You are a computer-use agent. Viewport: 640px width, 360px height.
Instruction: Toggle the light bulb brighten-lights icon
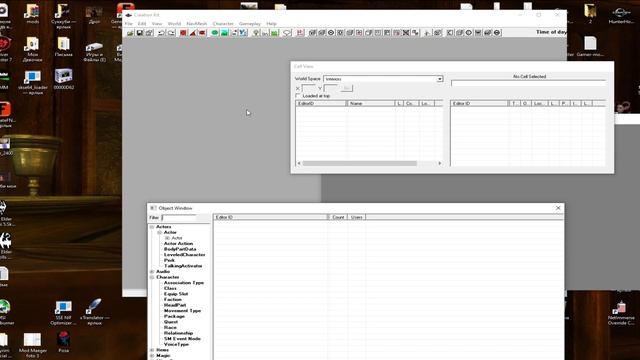tap(256, 33)
